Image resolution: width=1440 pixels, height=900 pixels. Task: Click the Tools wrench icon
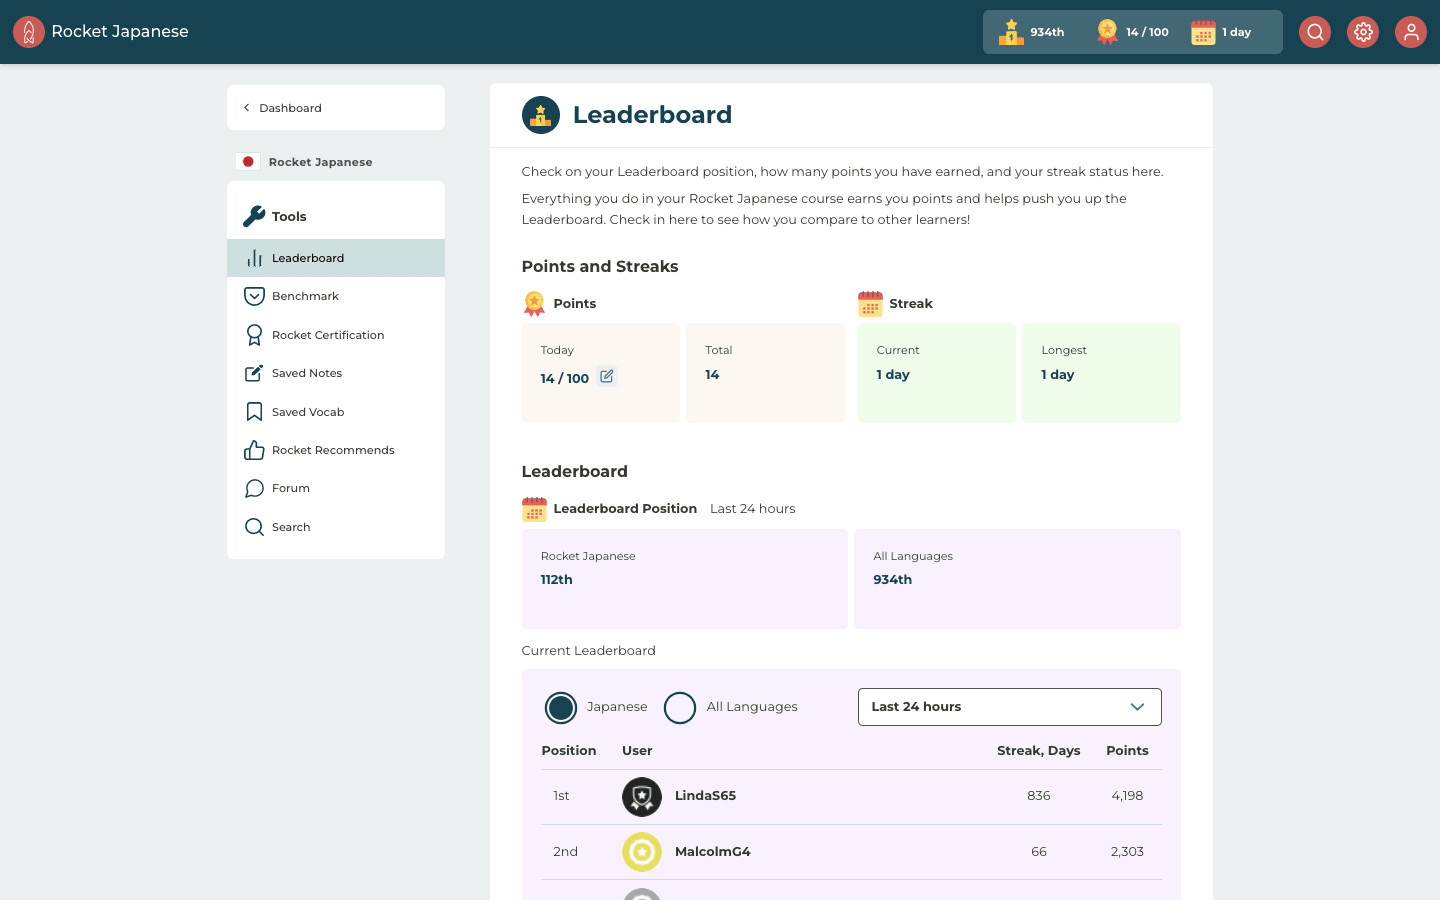click(x=254, y=216)
